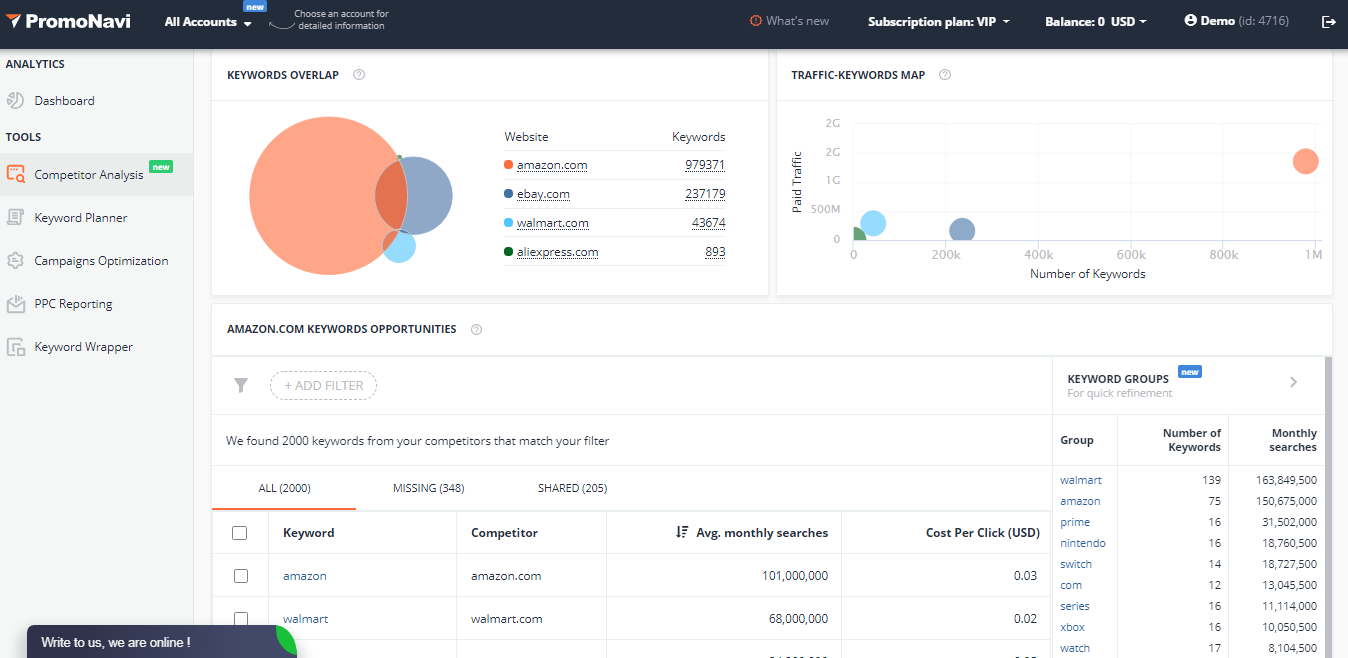Expand the Subscription plan VIP dropdown
Image resolution: width=1348 pixels, height=658 pixels.
tap(939, 21)
